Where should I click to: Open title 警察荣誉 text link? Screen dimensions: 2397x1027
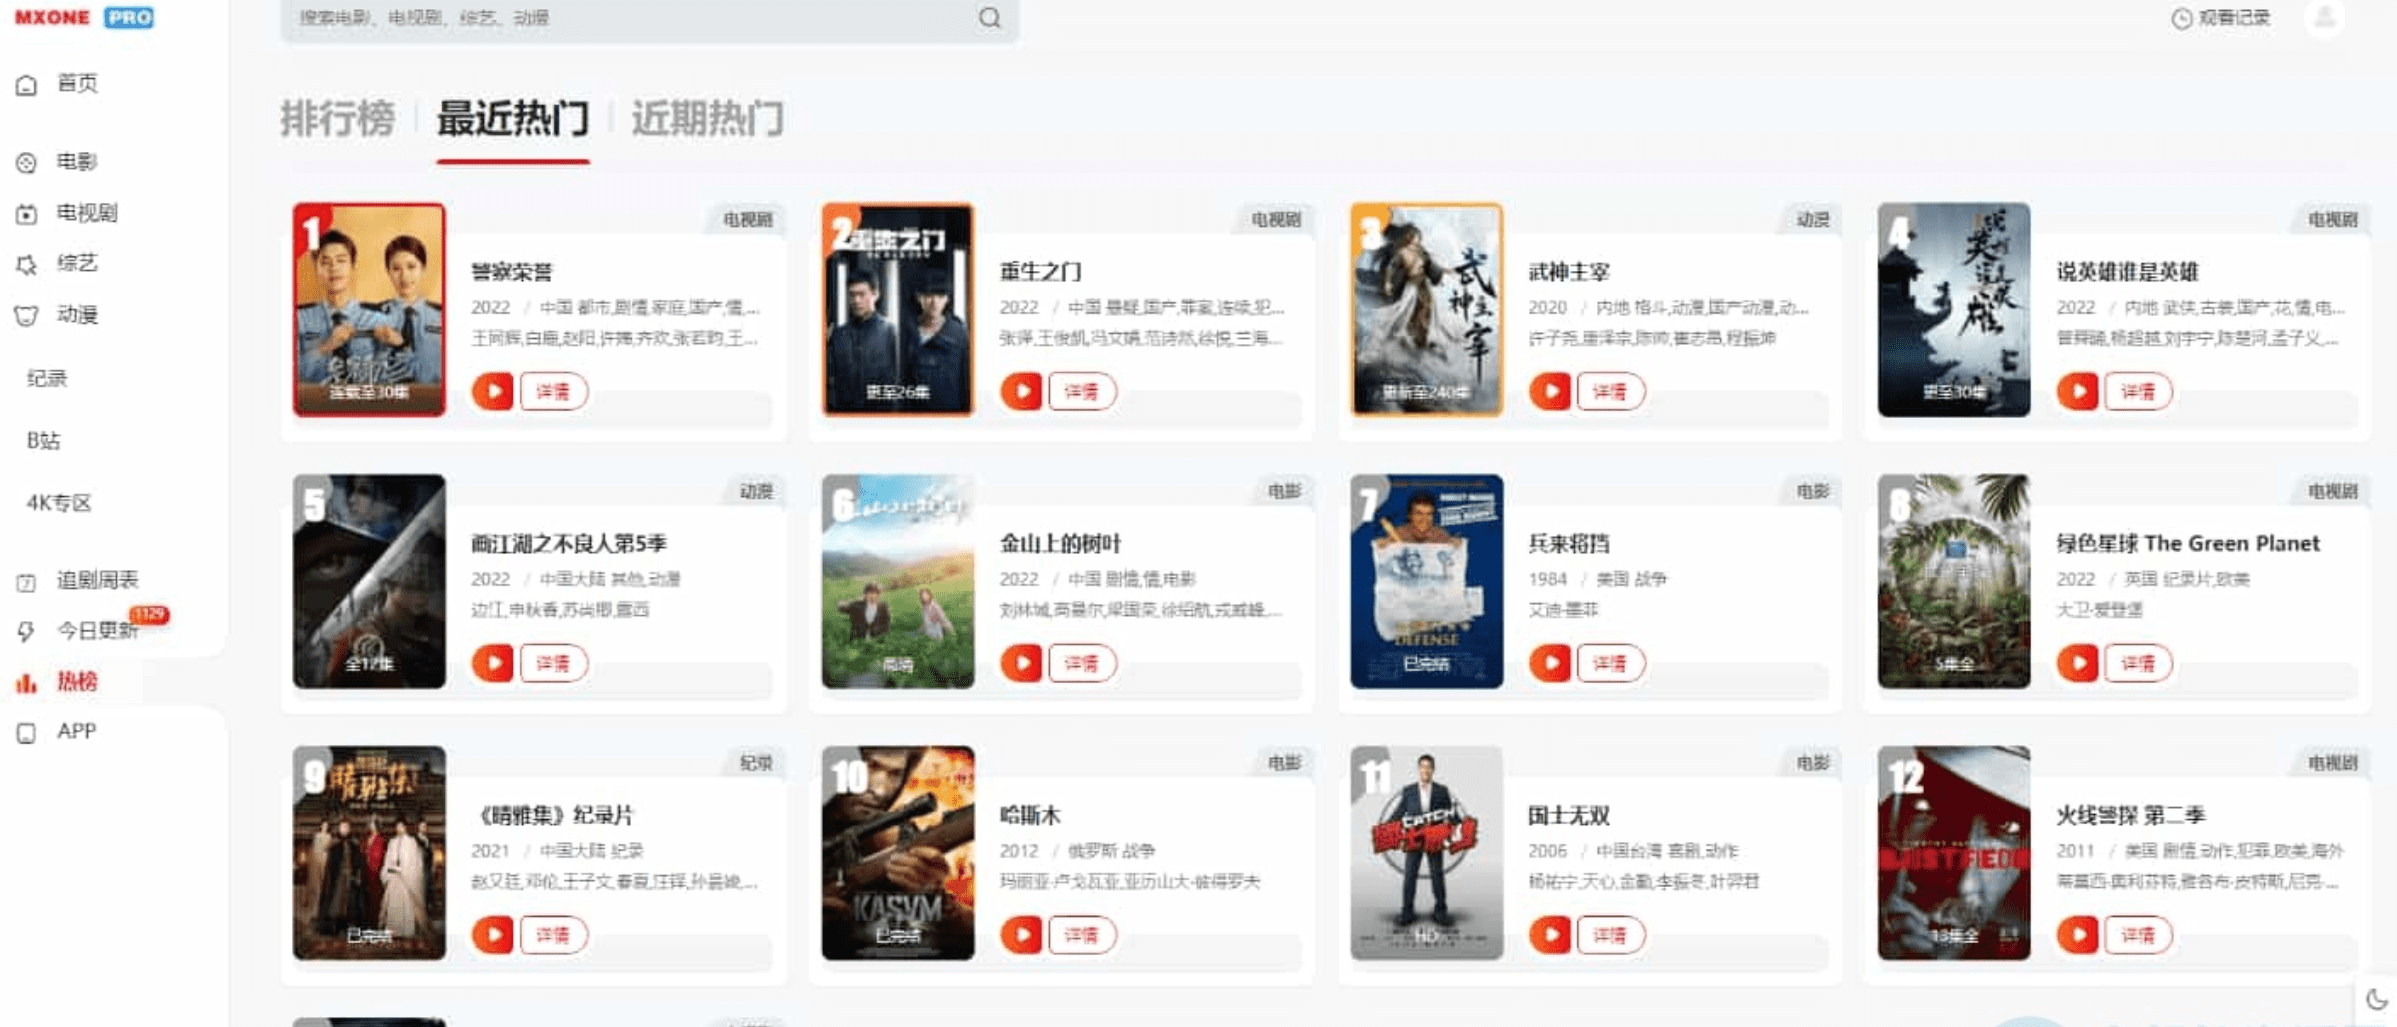point(512,272)
